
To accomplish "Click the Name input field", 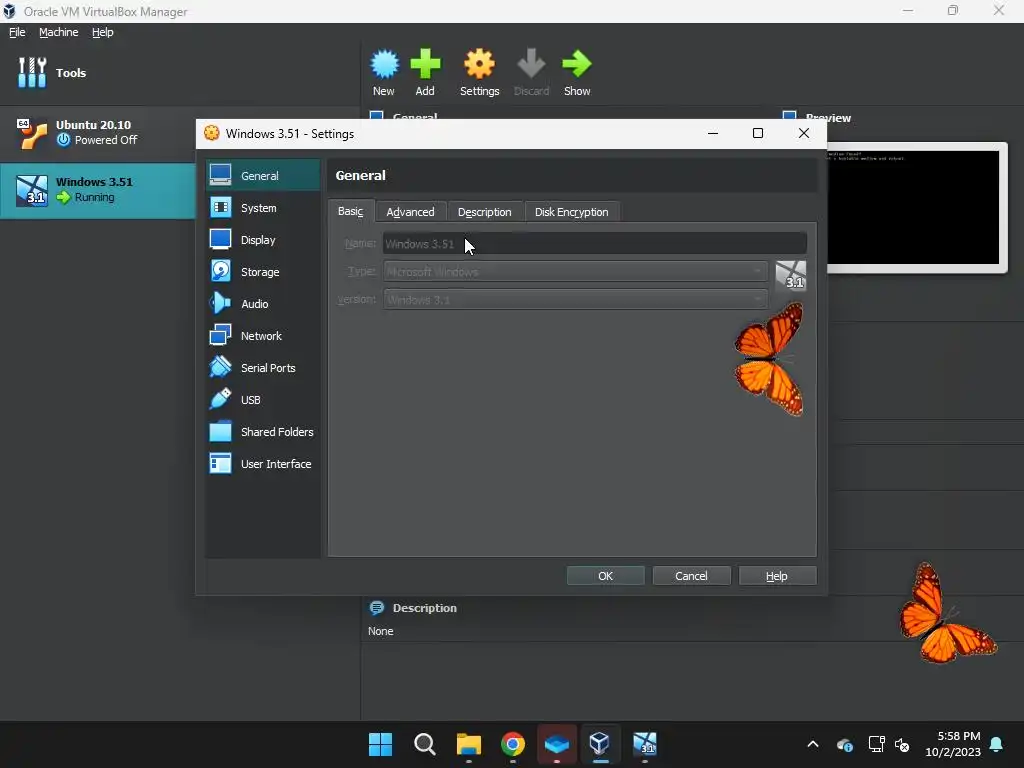I will tap(594, 244).
